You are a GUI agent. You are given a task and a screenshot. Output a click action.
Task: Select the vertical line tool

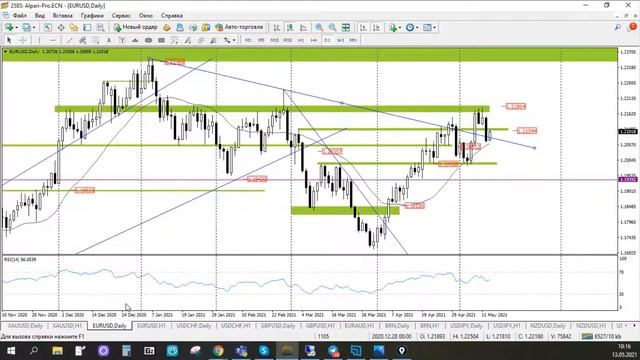pyautogui.click(x=39, y=40)
